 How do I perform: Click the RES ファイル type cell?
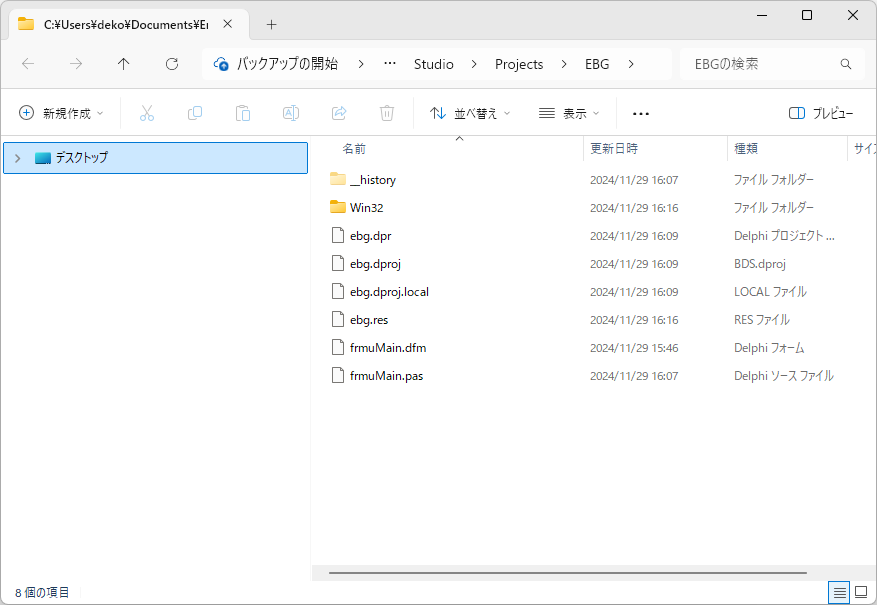tap(762, 320)
